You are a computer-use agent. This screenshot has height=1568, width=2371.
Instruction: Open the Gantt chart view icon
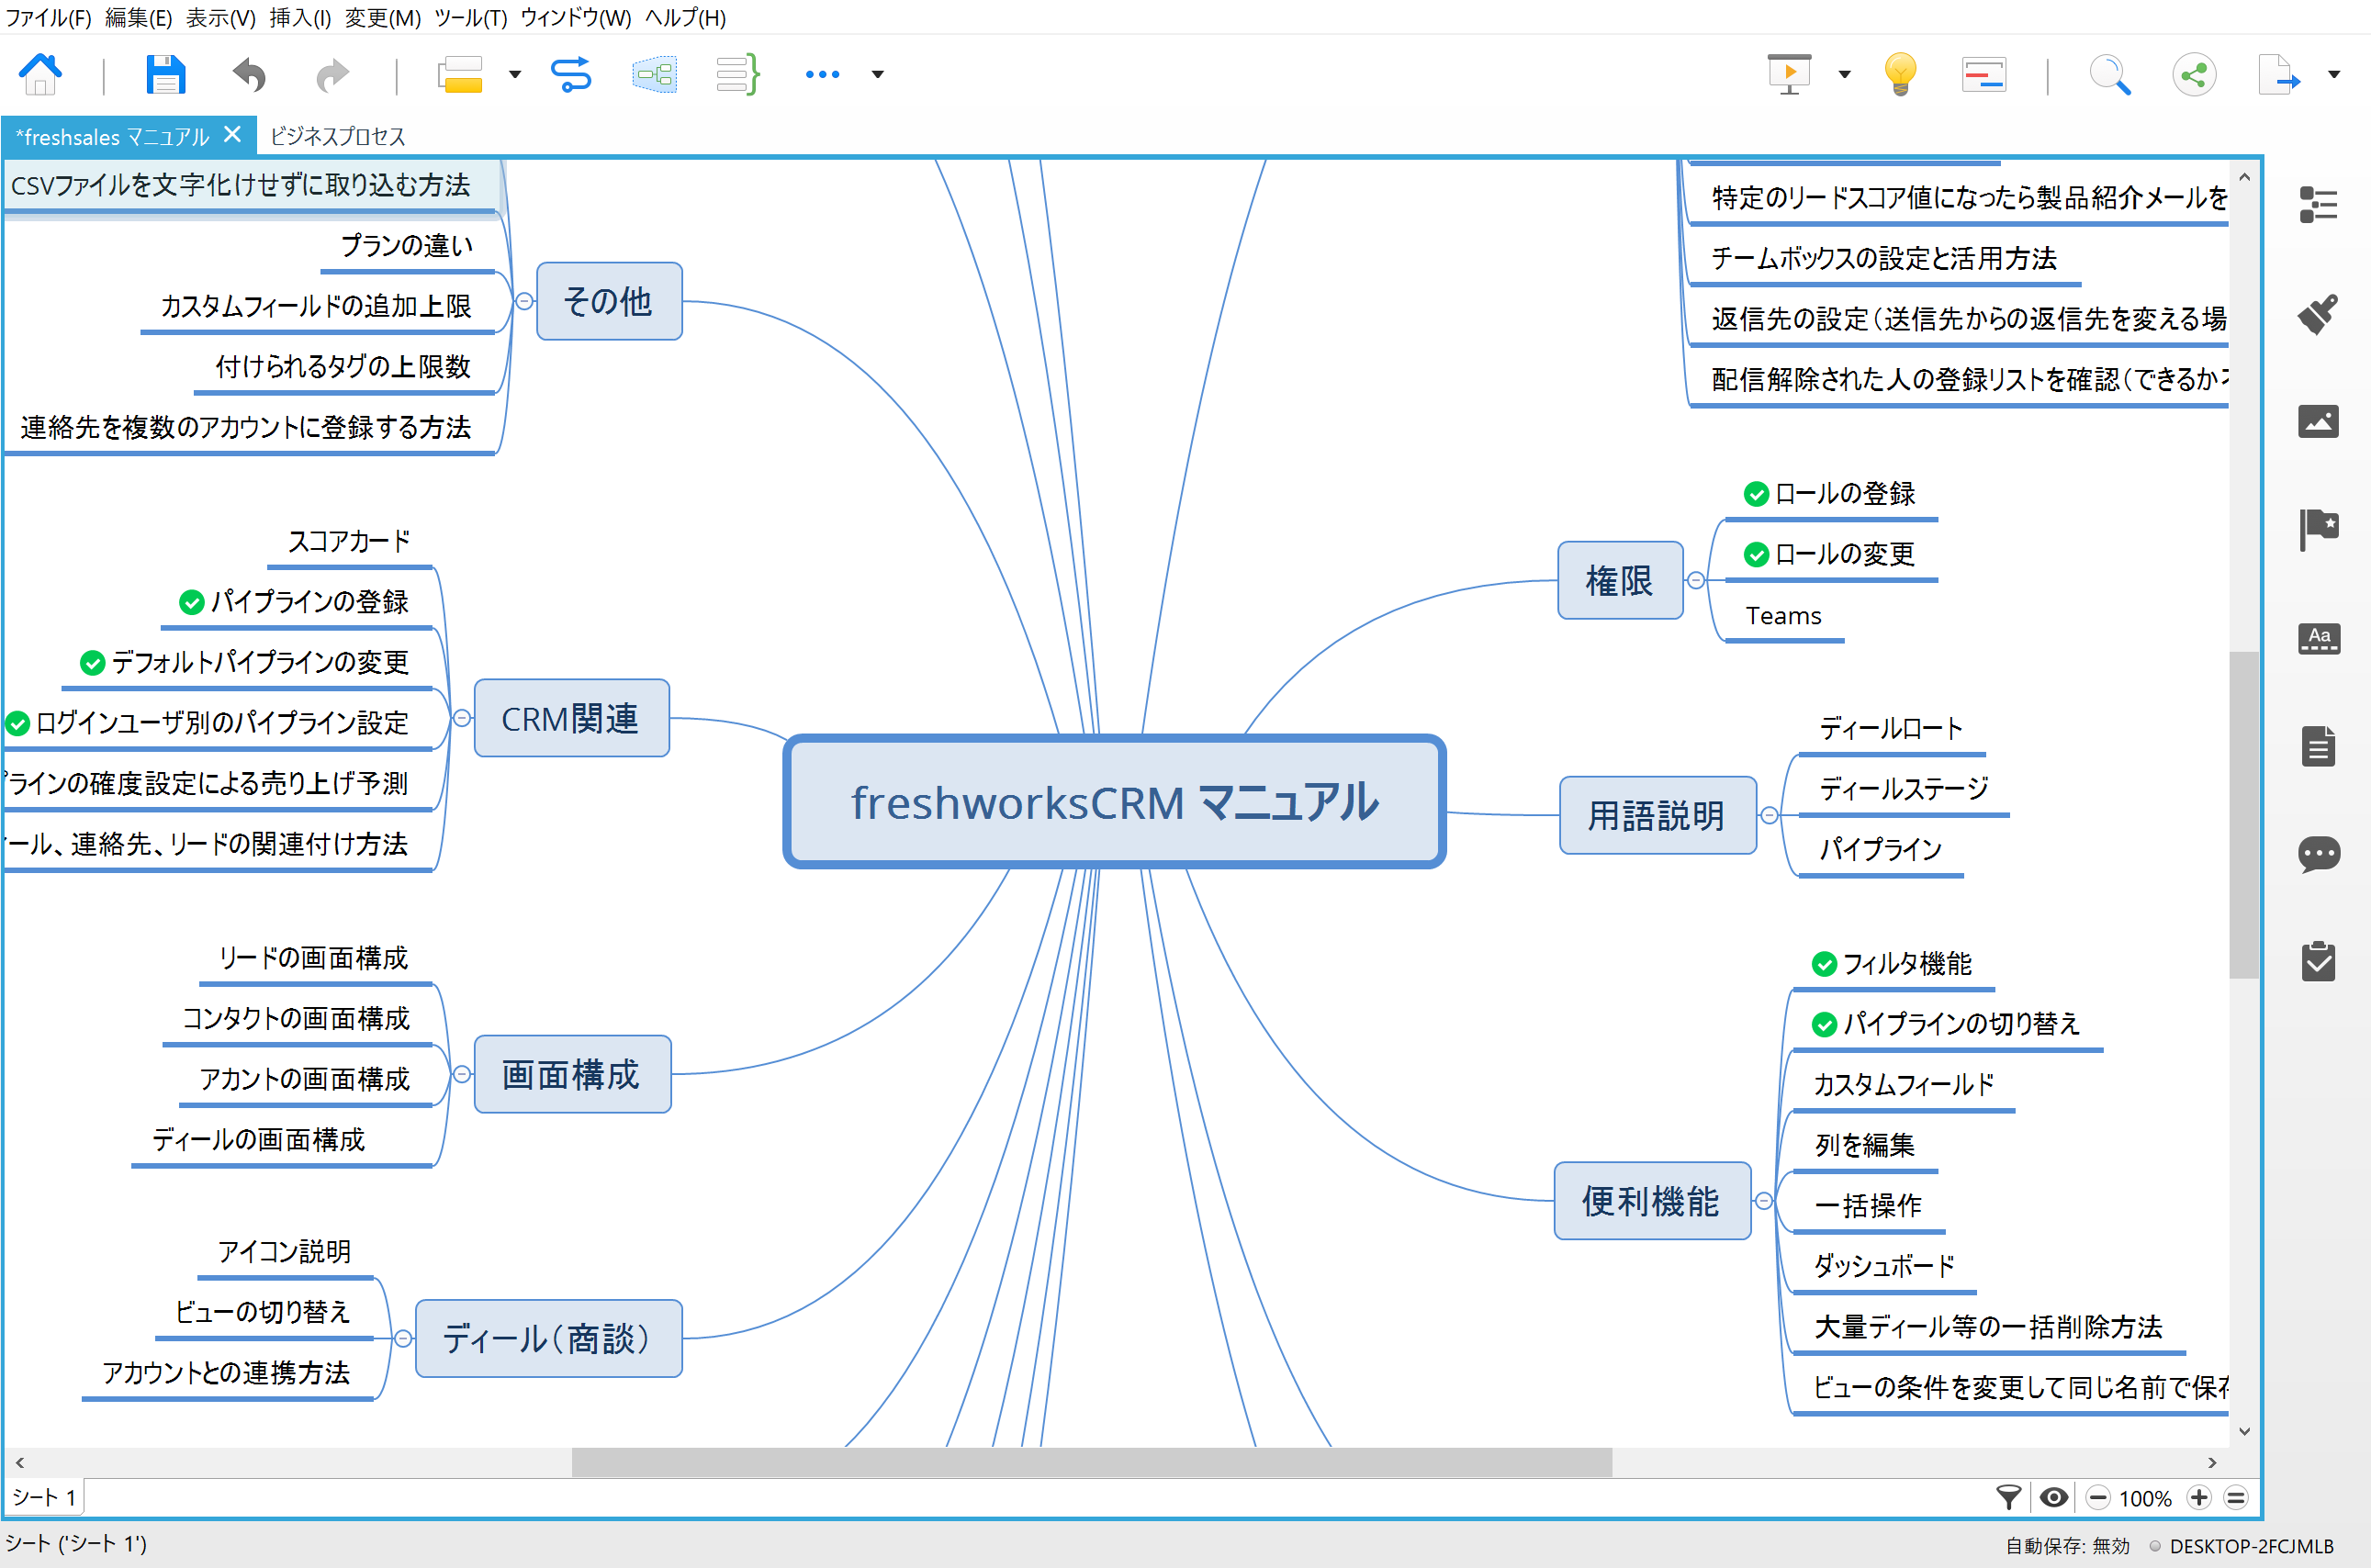pos(1984,74)
